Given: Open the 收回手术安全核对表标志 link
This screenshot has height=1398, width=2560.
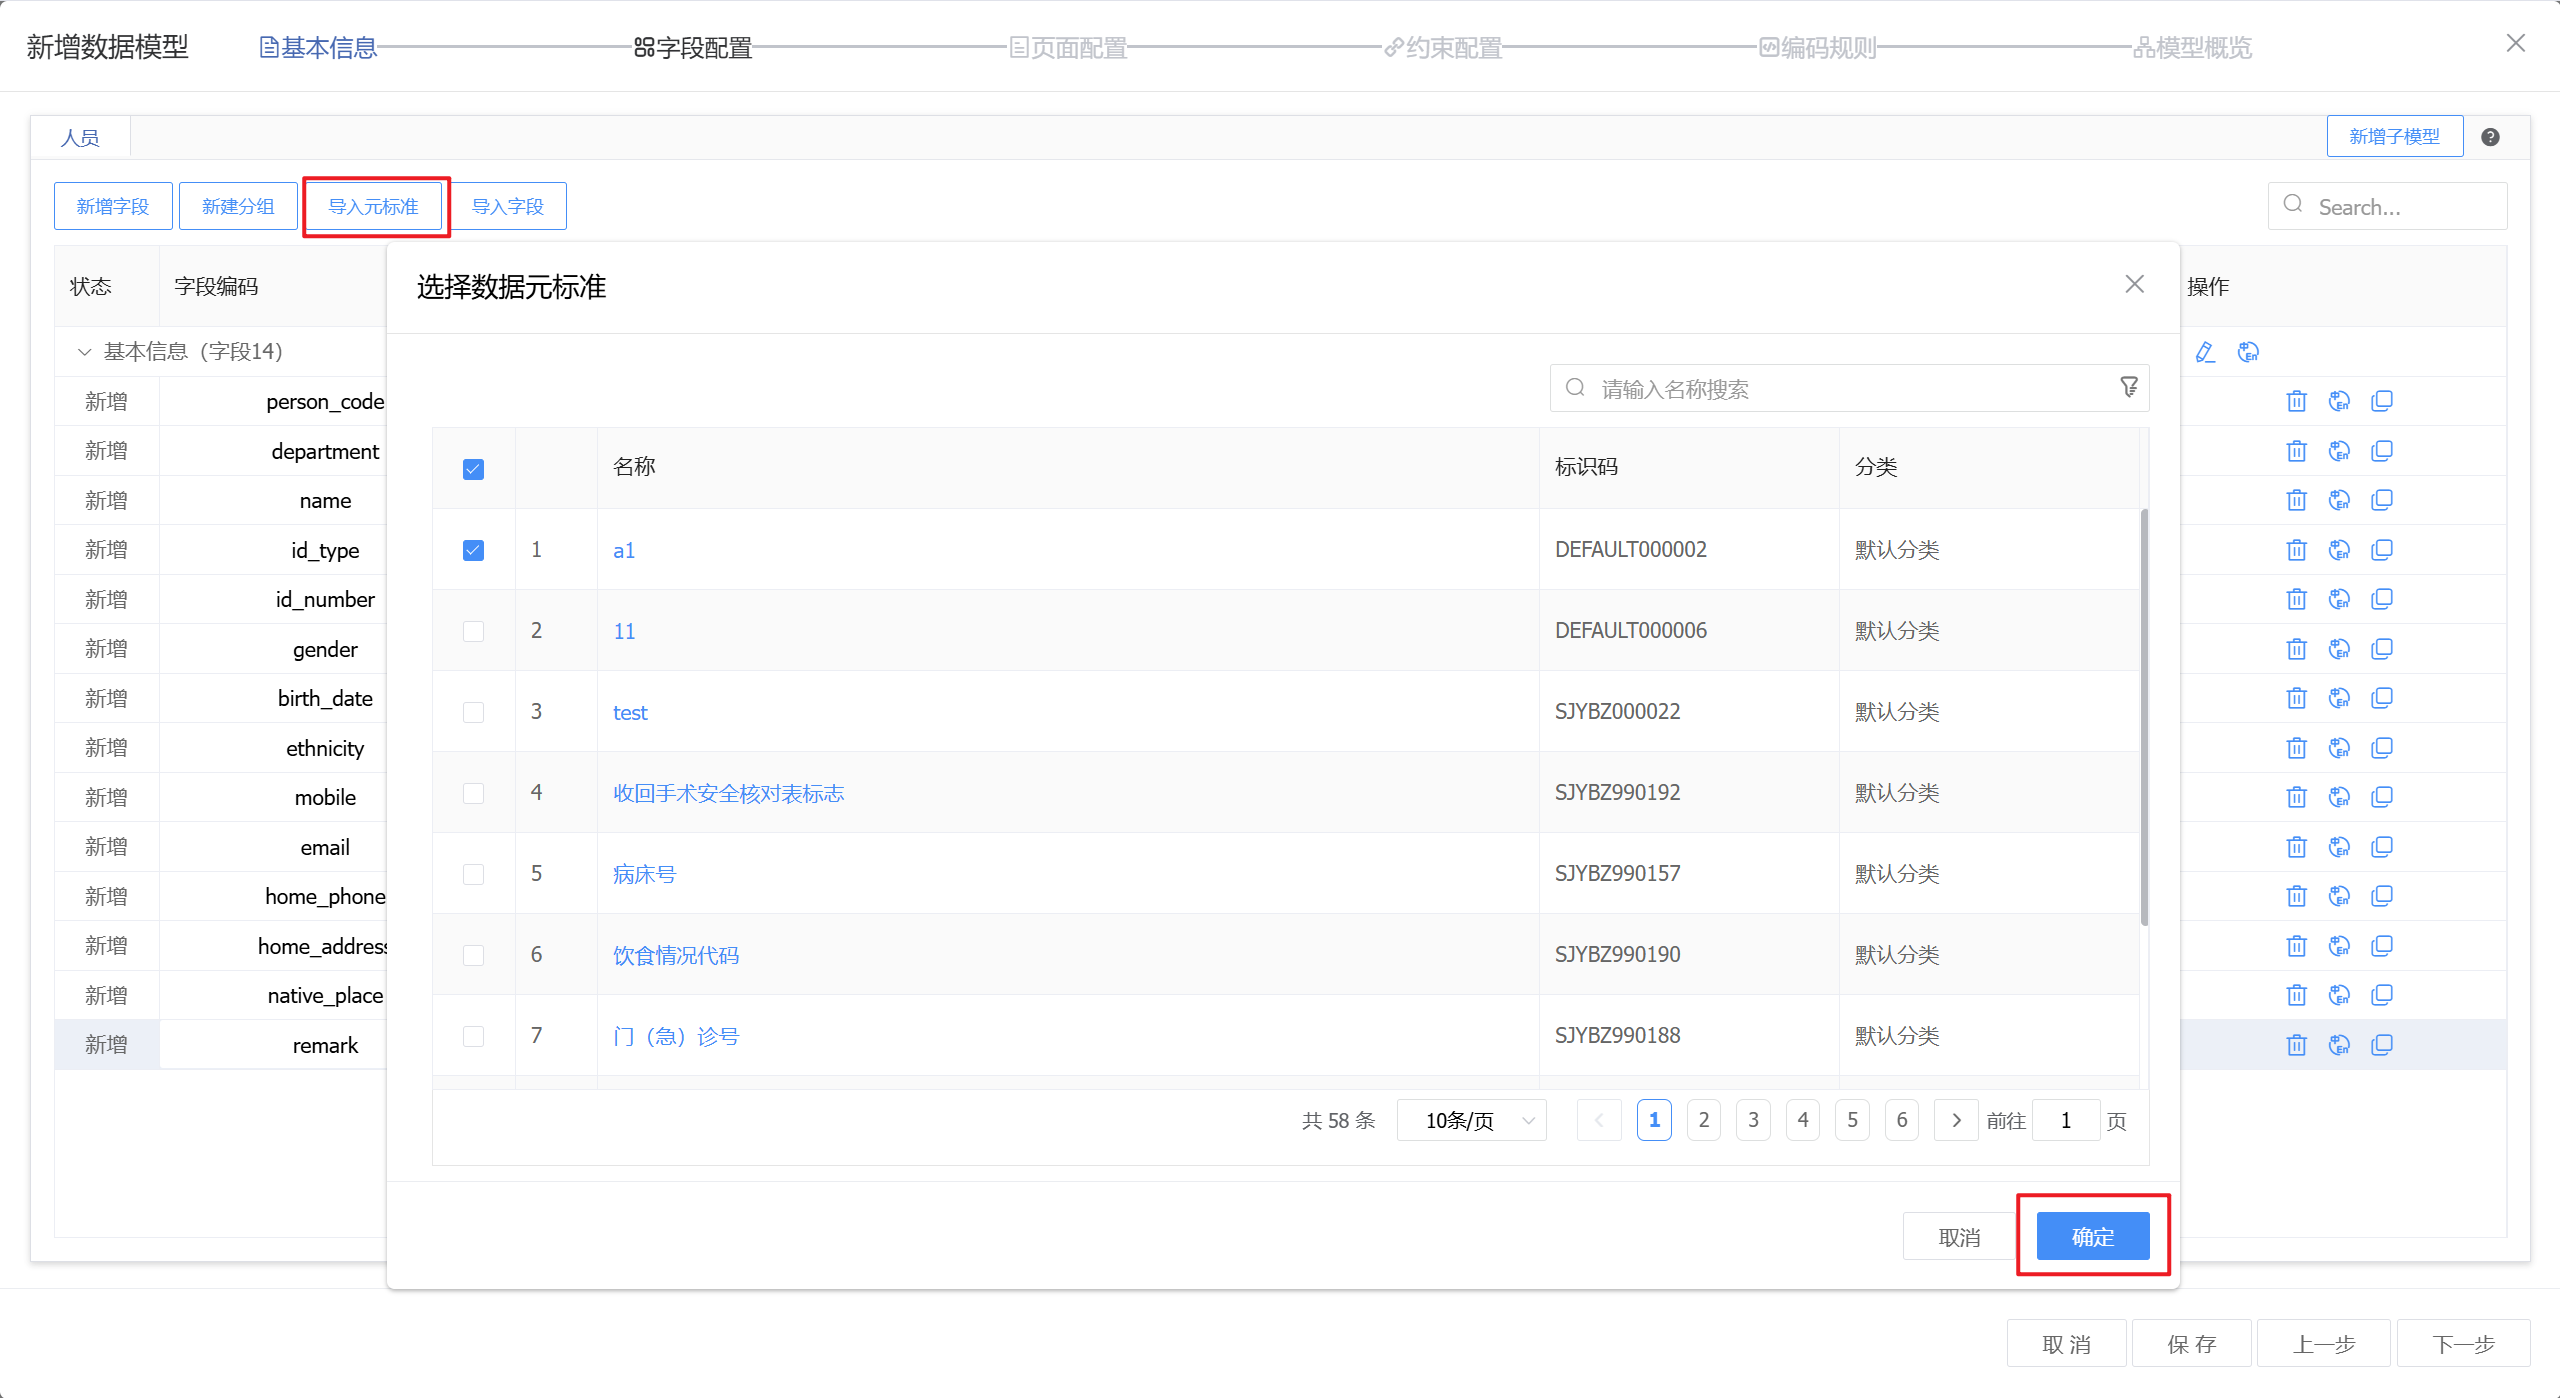Looking at the screenshot, I should coord(728,793).
